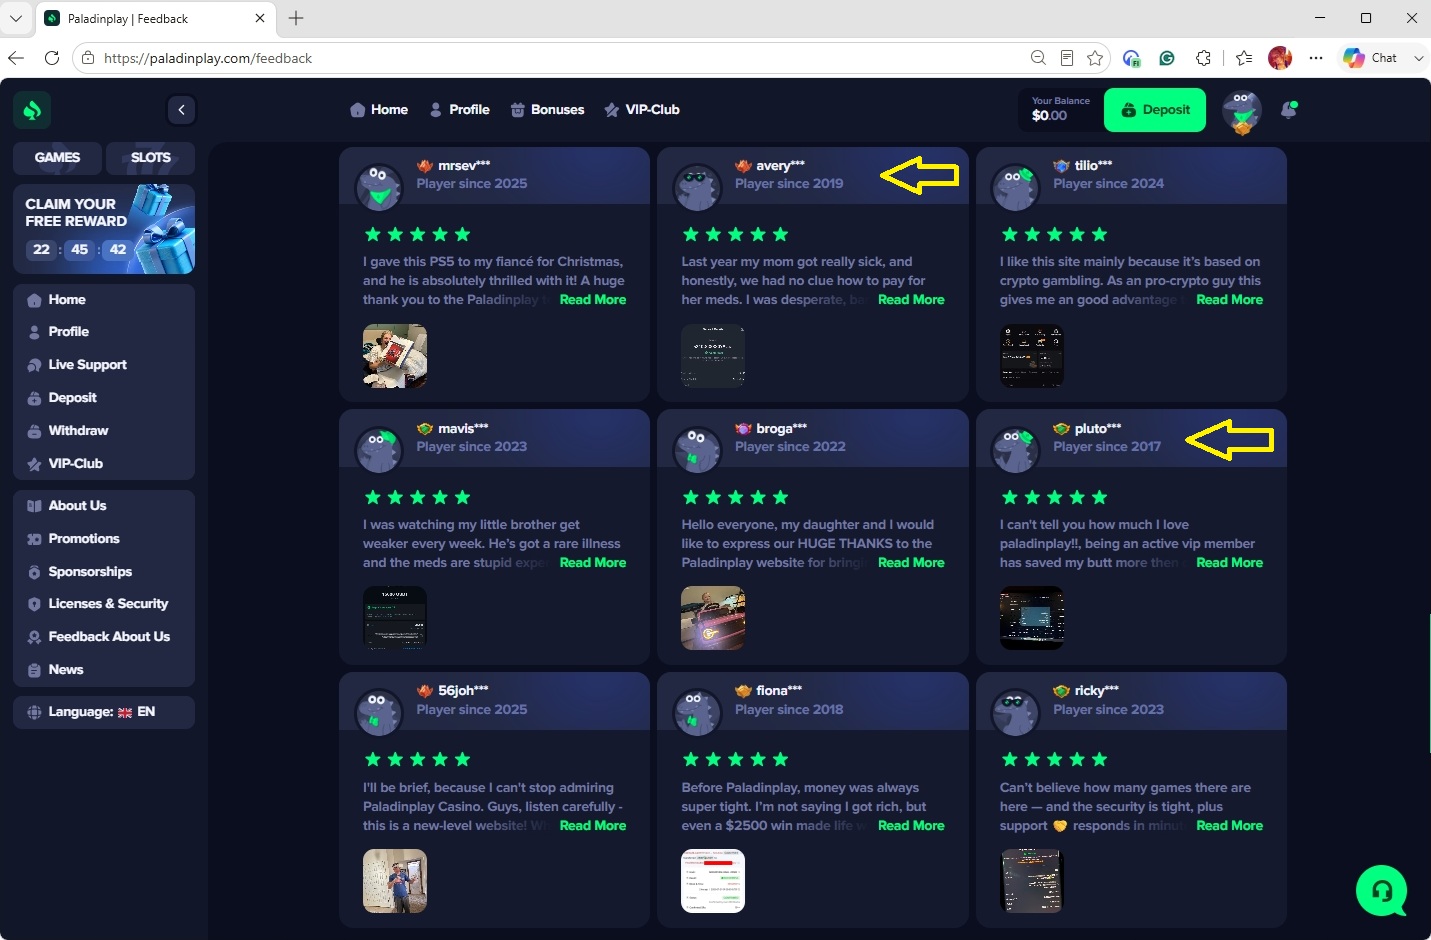Open browser settings and more menu
This screenshot has width=1431, height=940.
(x=1316, y=58)
